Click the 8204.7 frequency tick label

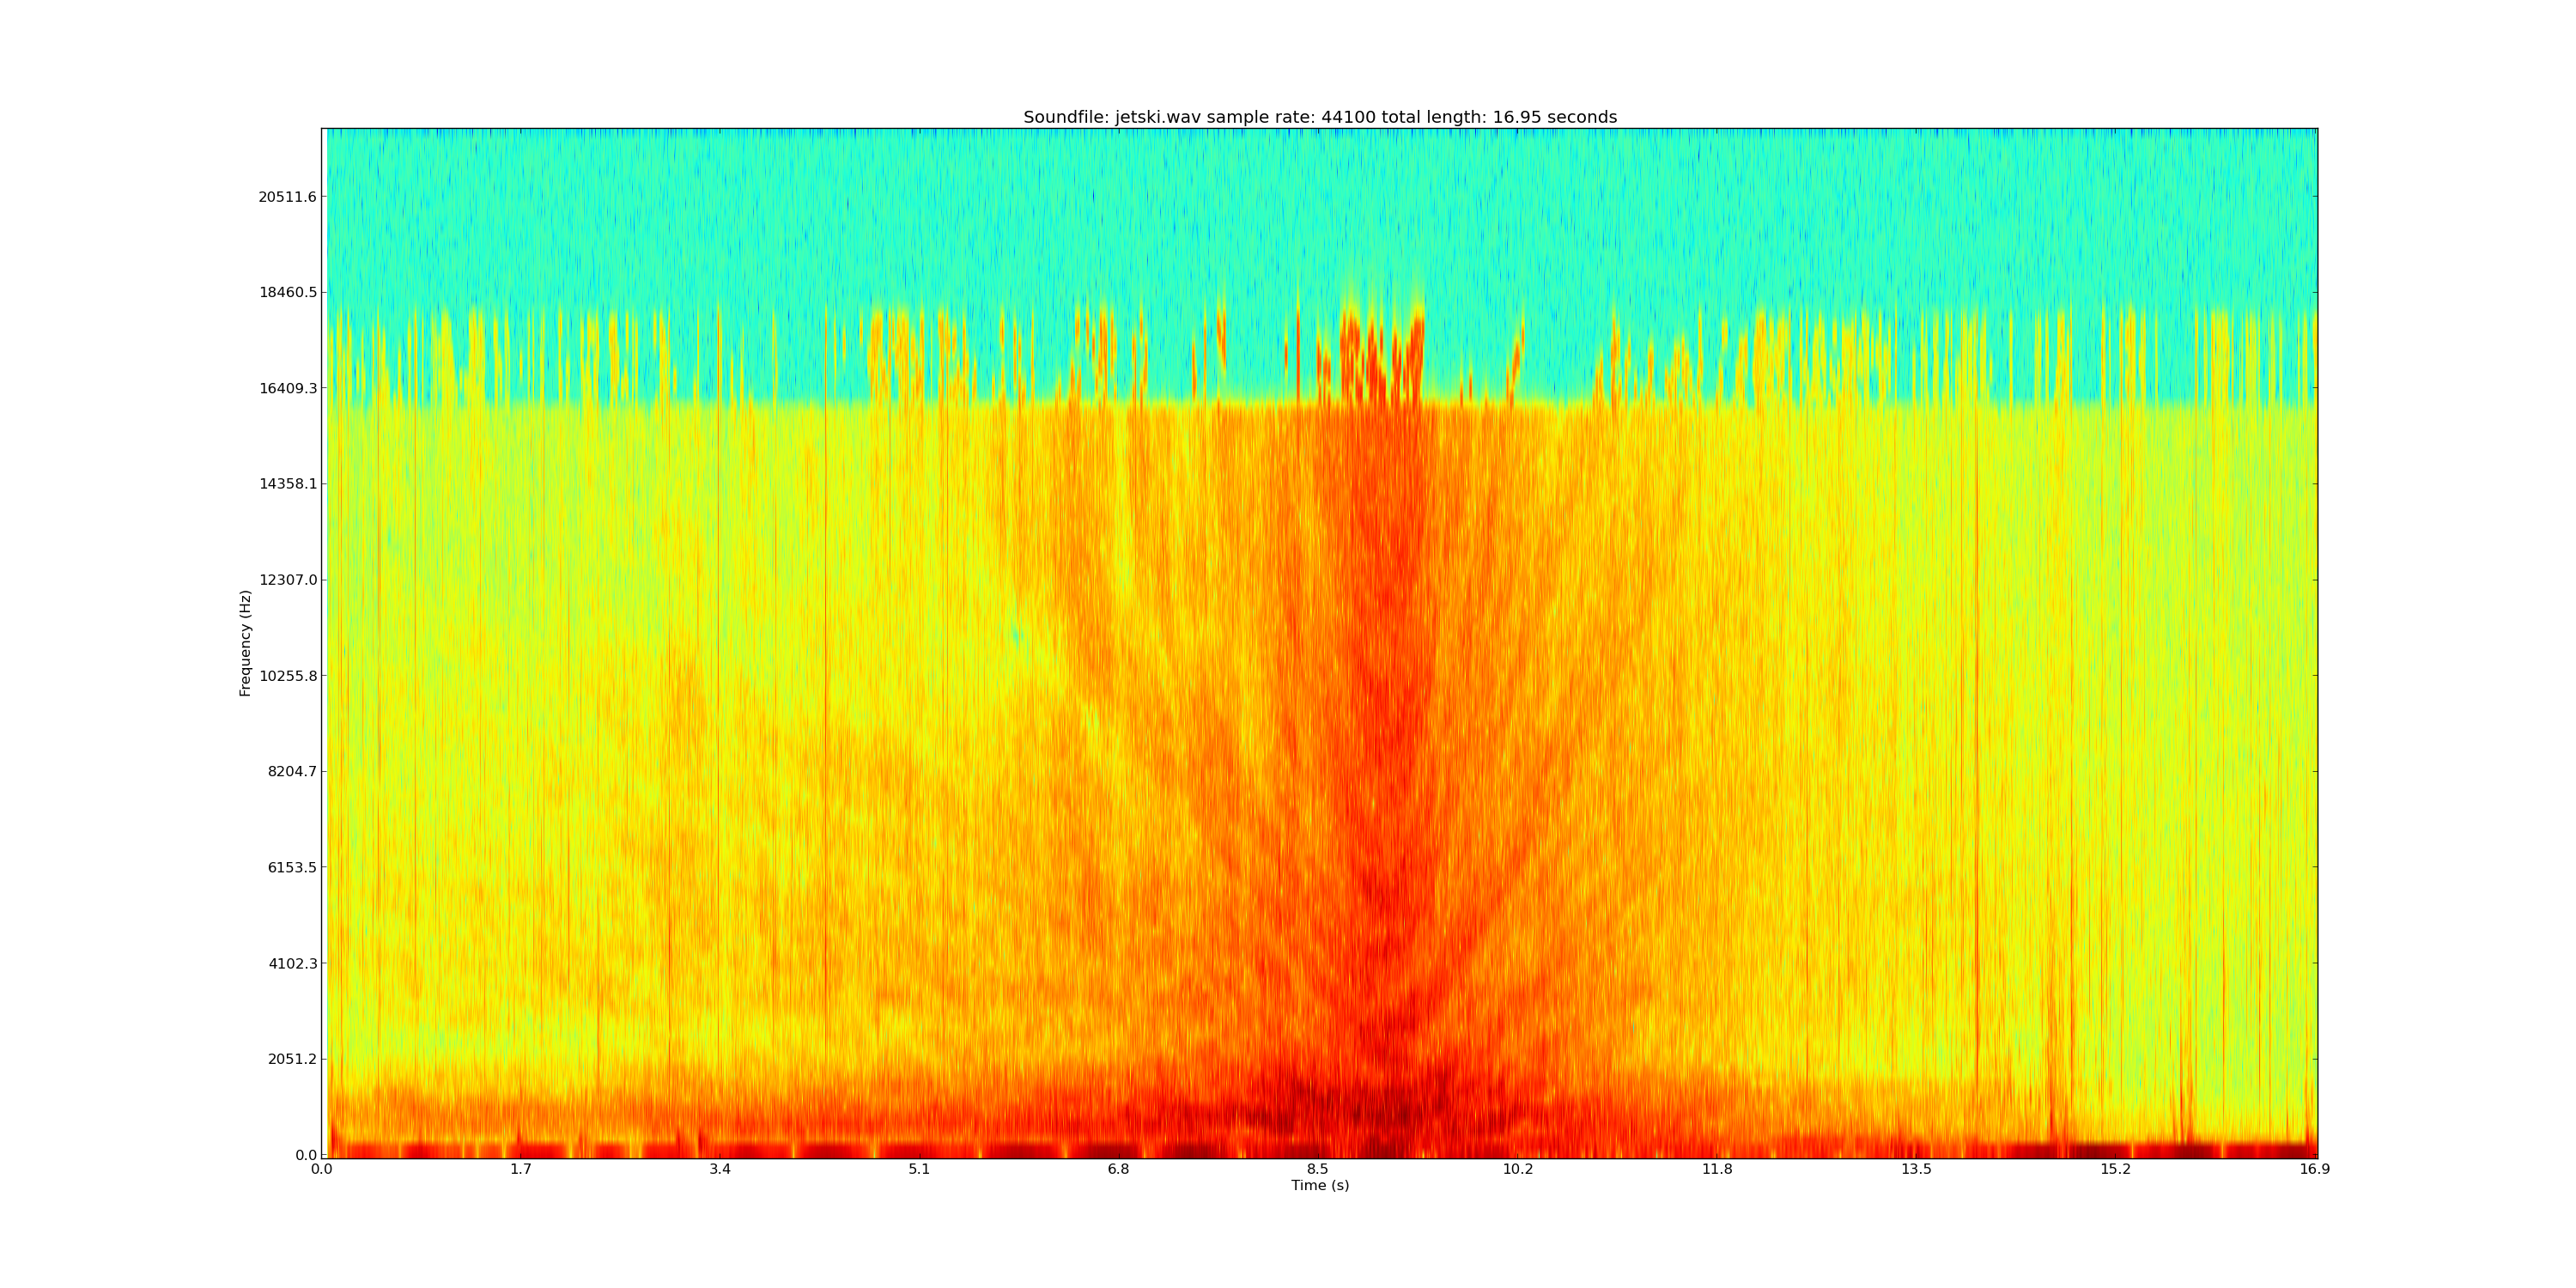pos(291,771)
